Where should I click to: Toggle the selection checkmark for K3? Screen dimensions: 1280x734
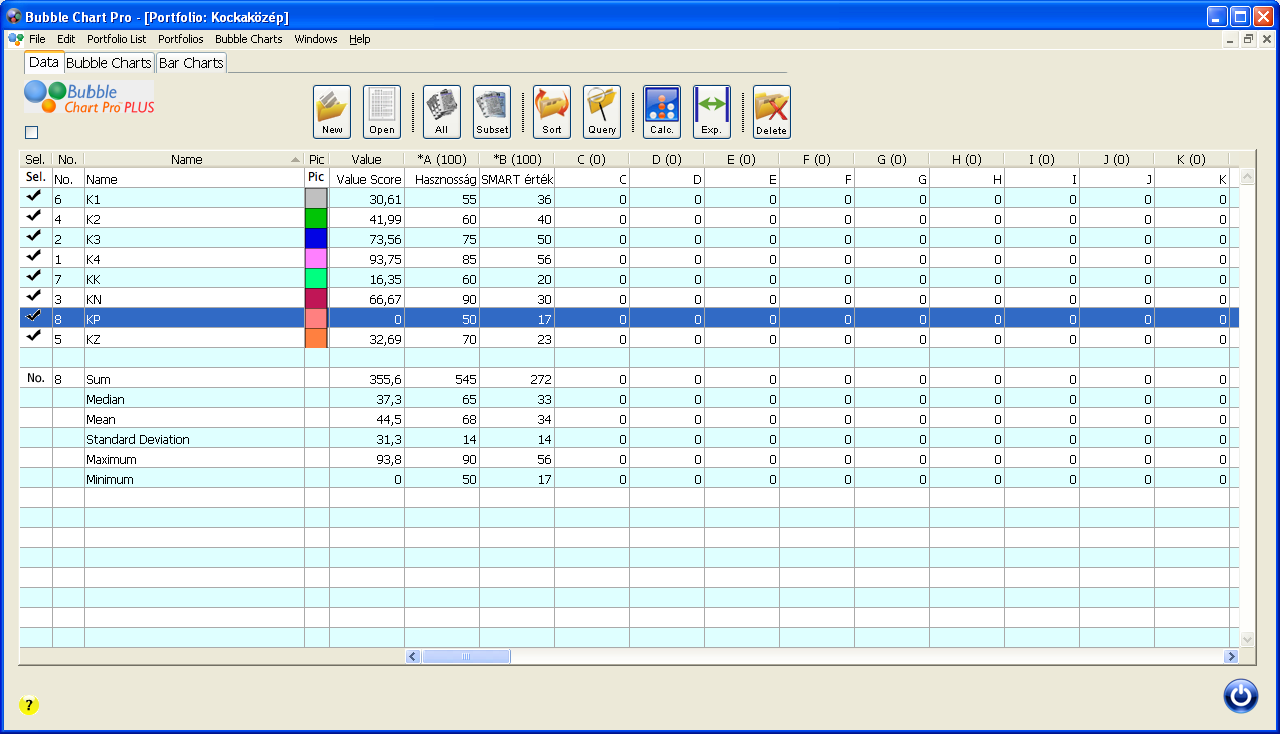[x=35, y=238]
